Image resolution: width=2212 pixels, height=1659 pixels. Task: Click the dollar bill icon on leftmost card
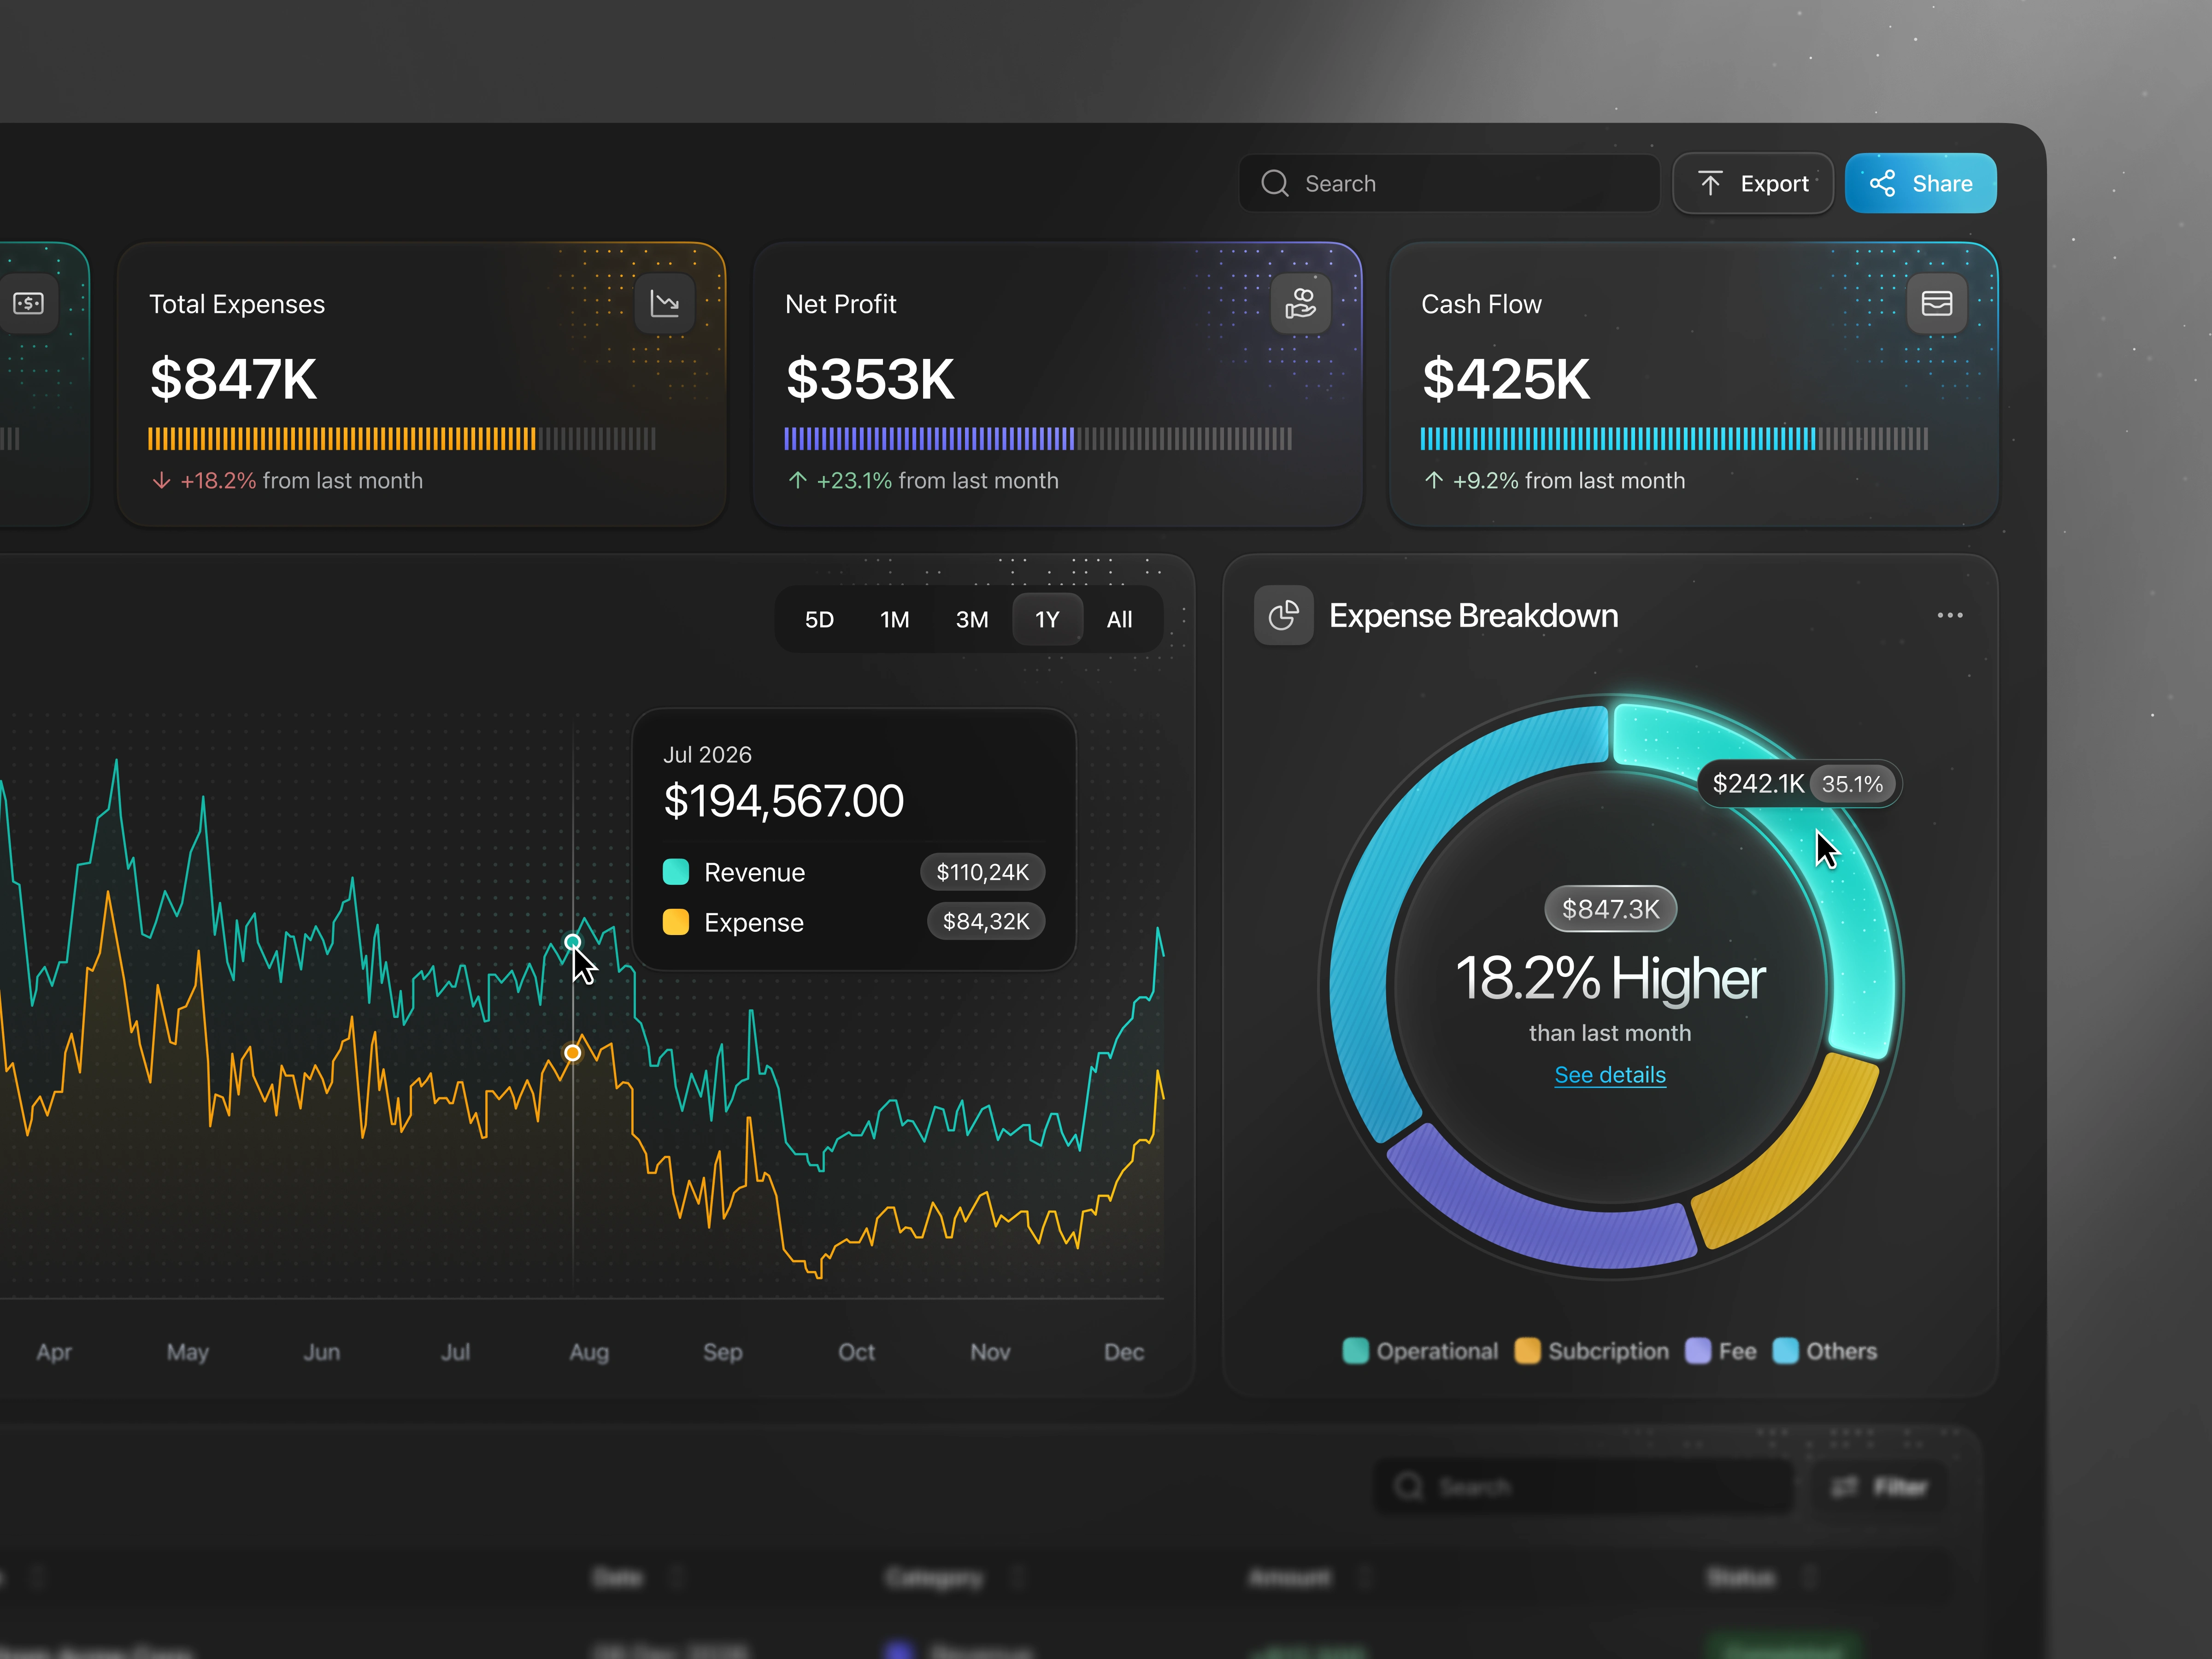(x=29, y=303)
